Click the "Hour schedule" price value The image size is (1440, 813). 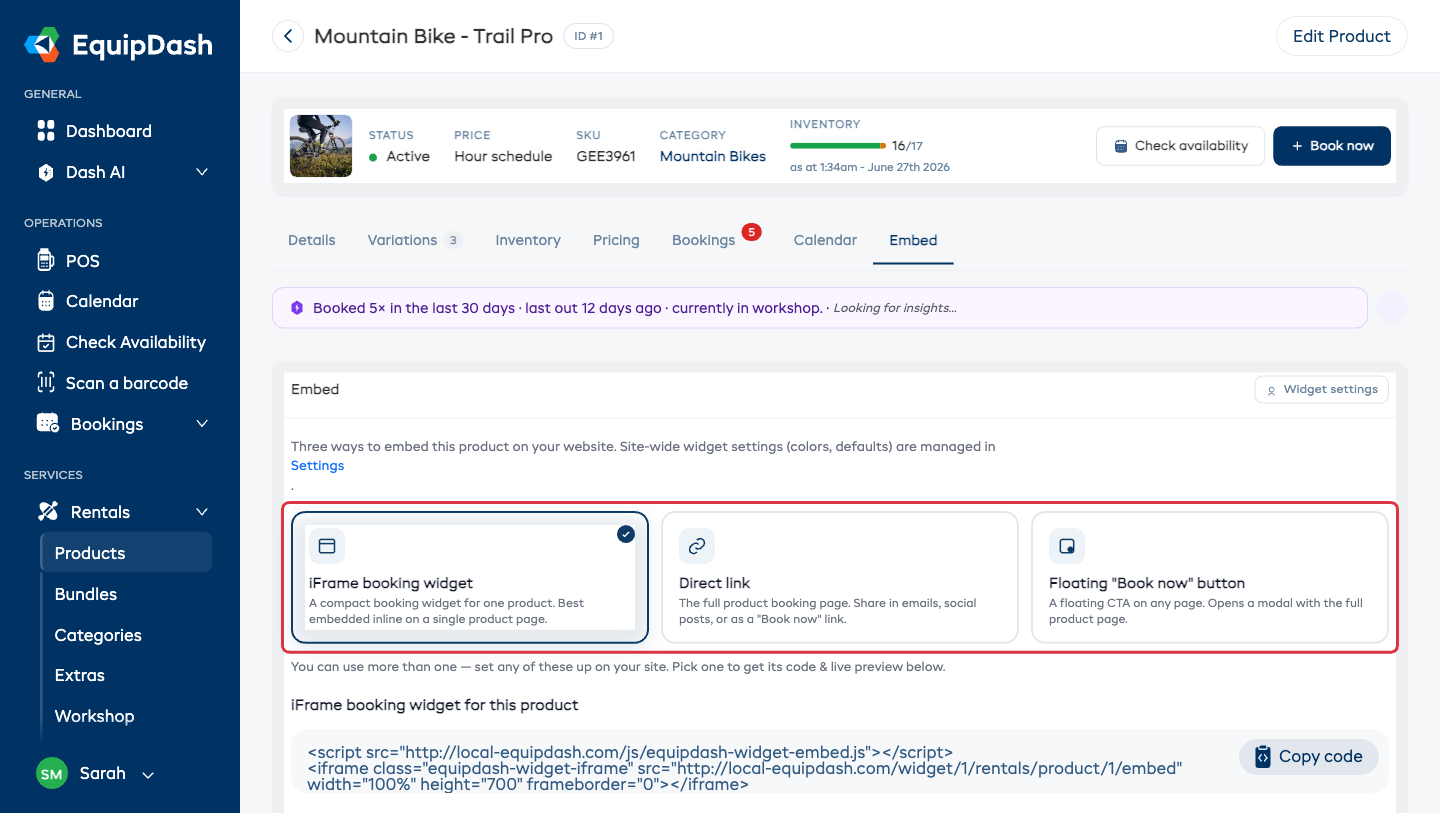point(503,156)
